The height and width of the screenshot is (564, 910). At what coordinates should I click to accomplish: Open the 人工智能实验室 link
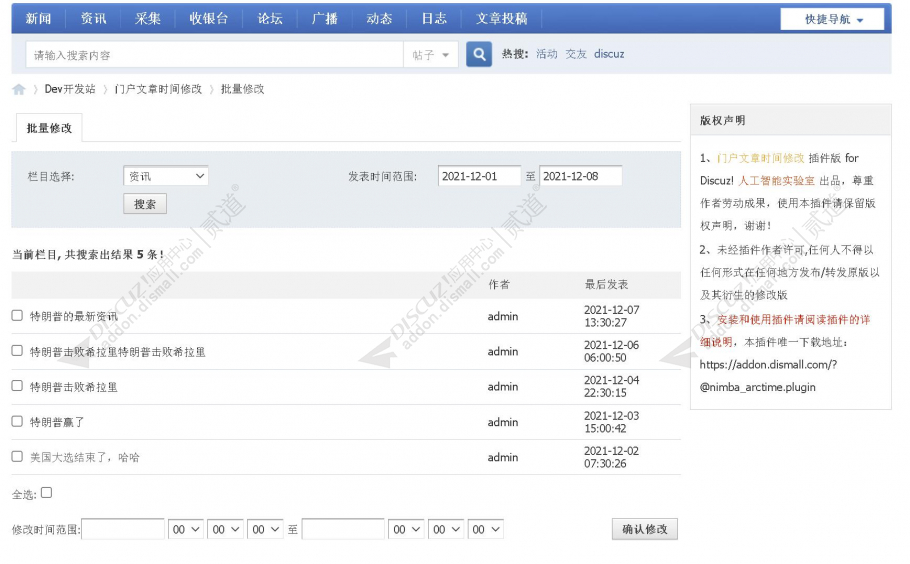tap(777, 180)
